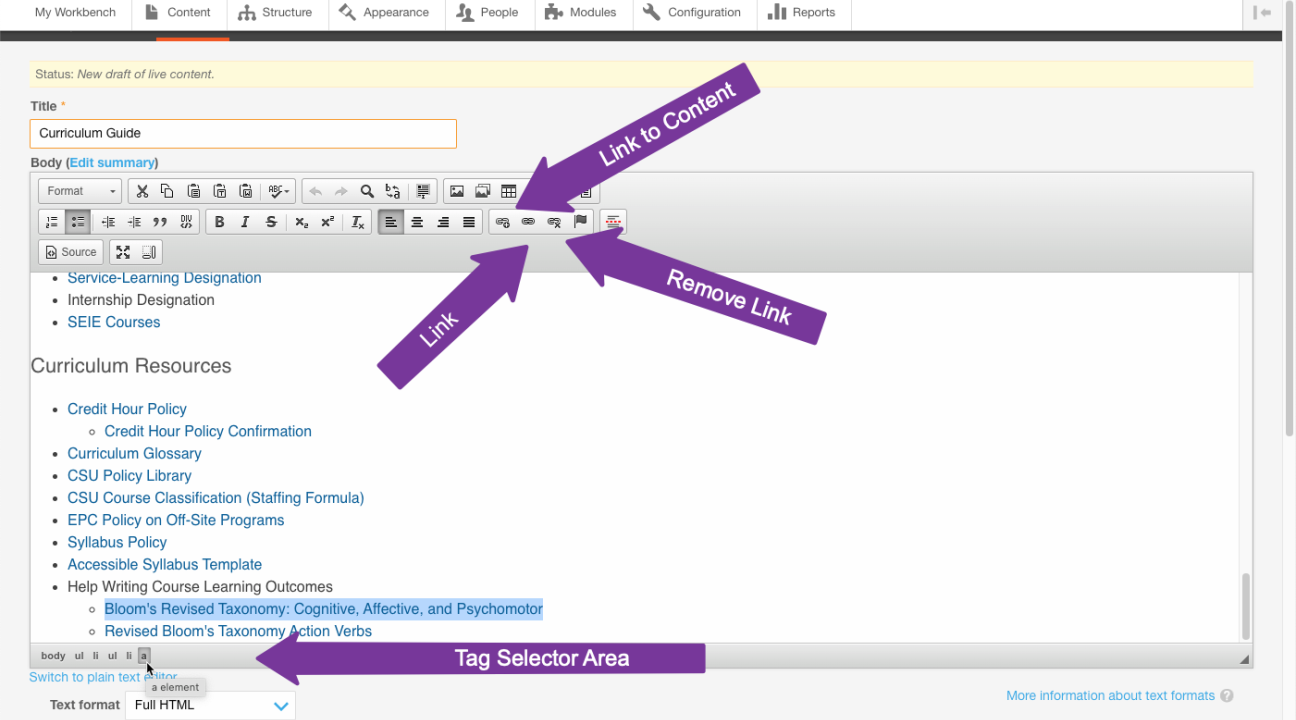Screen dimensions: 1296x720
Task: Open the Format dropdown
Action: click(x=81, y=191)
